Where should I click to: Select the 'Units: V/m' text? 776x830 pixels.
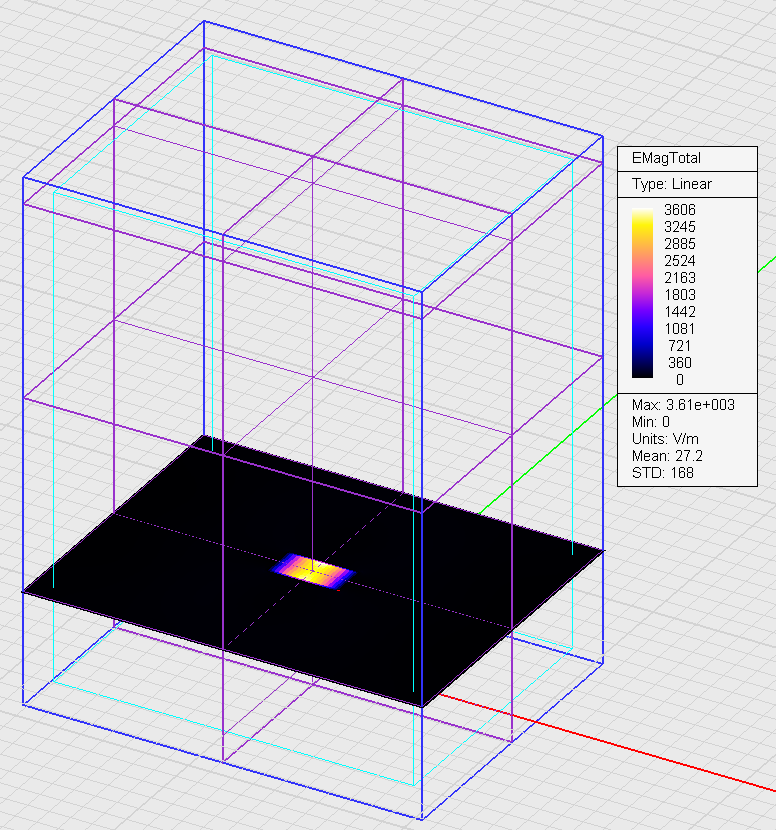click(664, 439)
